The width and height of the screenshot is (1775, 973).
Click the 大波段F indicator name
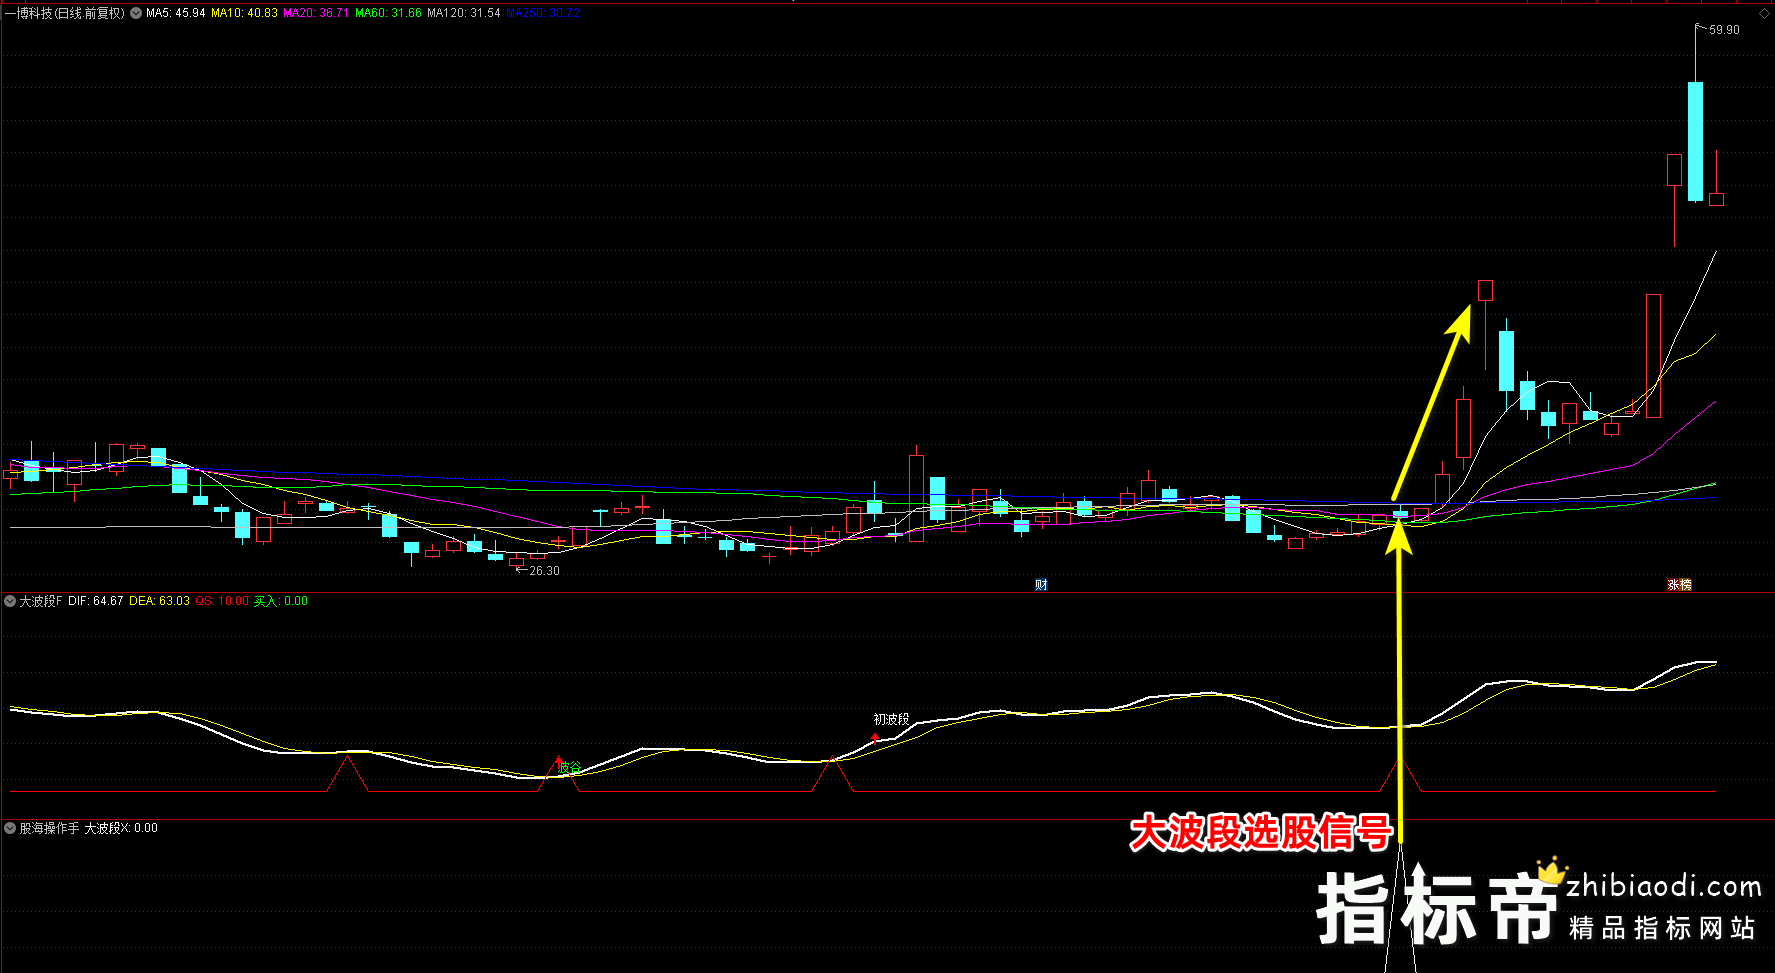pos(41,601)
